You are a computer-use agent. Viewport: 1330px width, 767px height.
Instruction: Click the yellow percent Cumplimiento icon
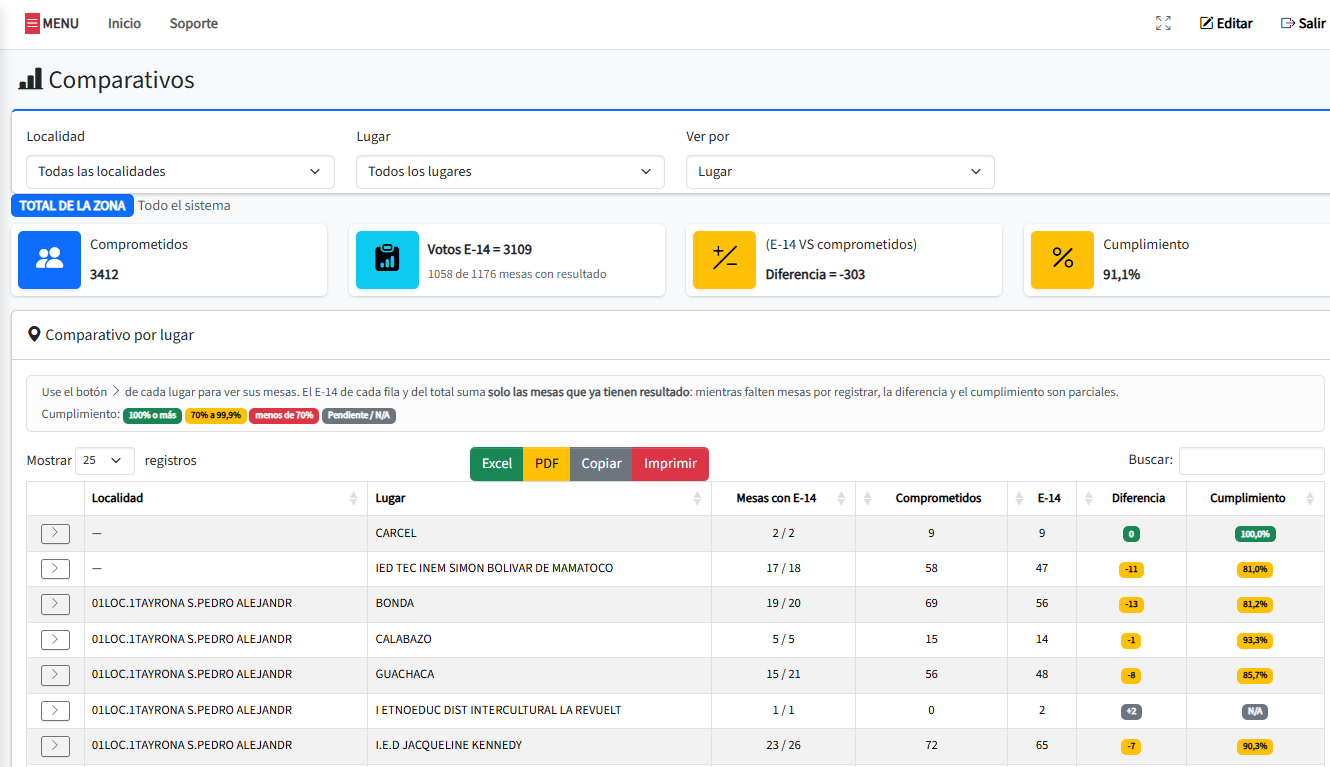tap(1062, 259)
